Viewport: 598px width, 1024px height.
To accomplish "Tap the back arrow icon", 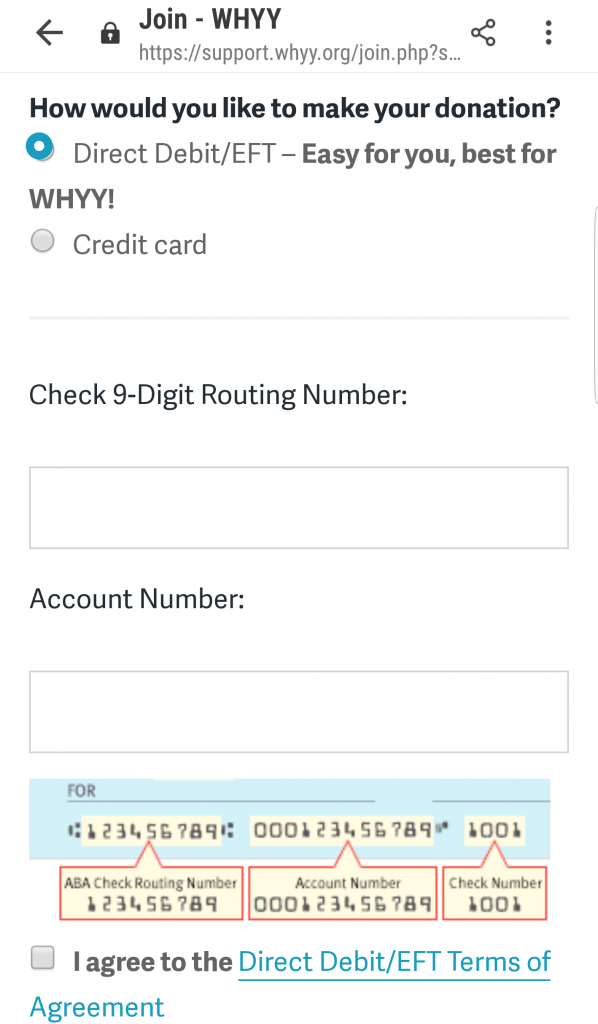I will tap(50, 33).
